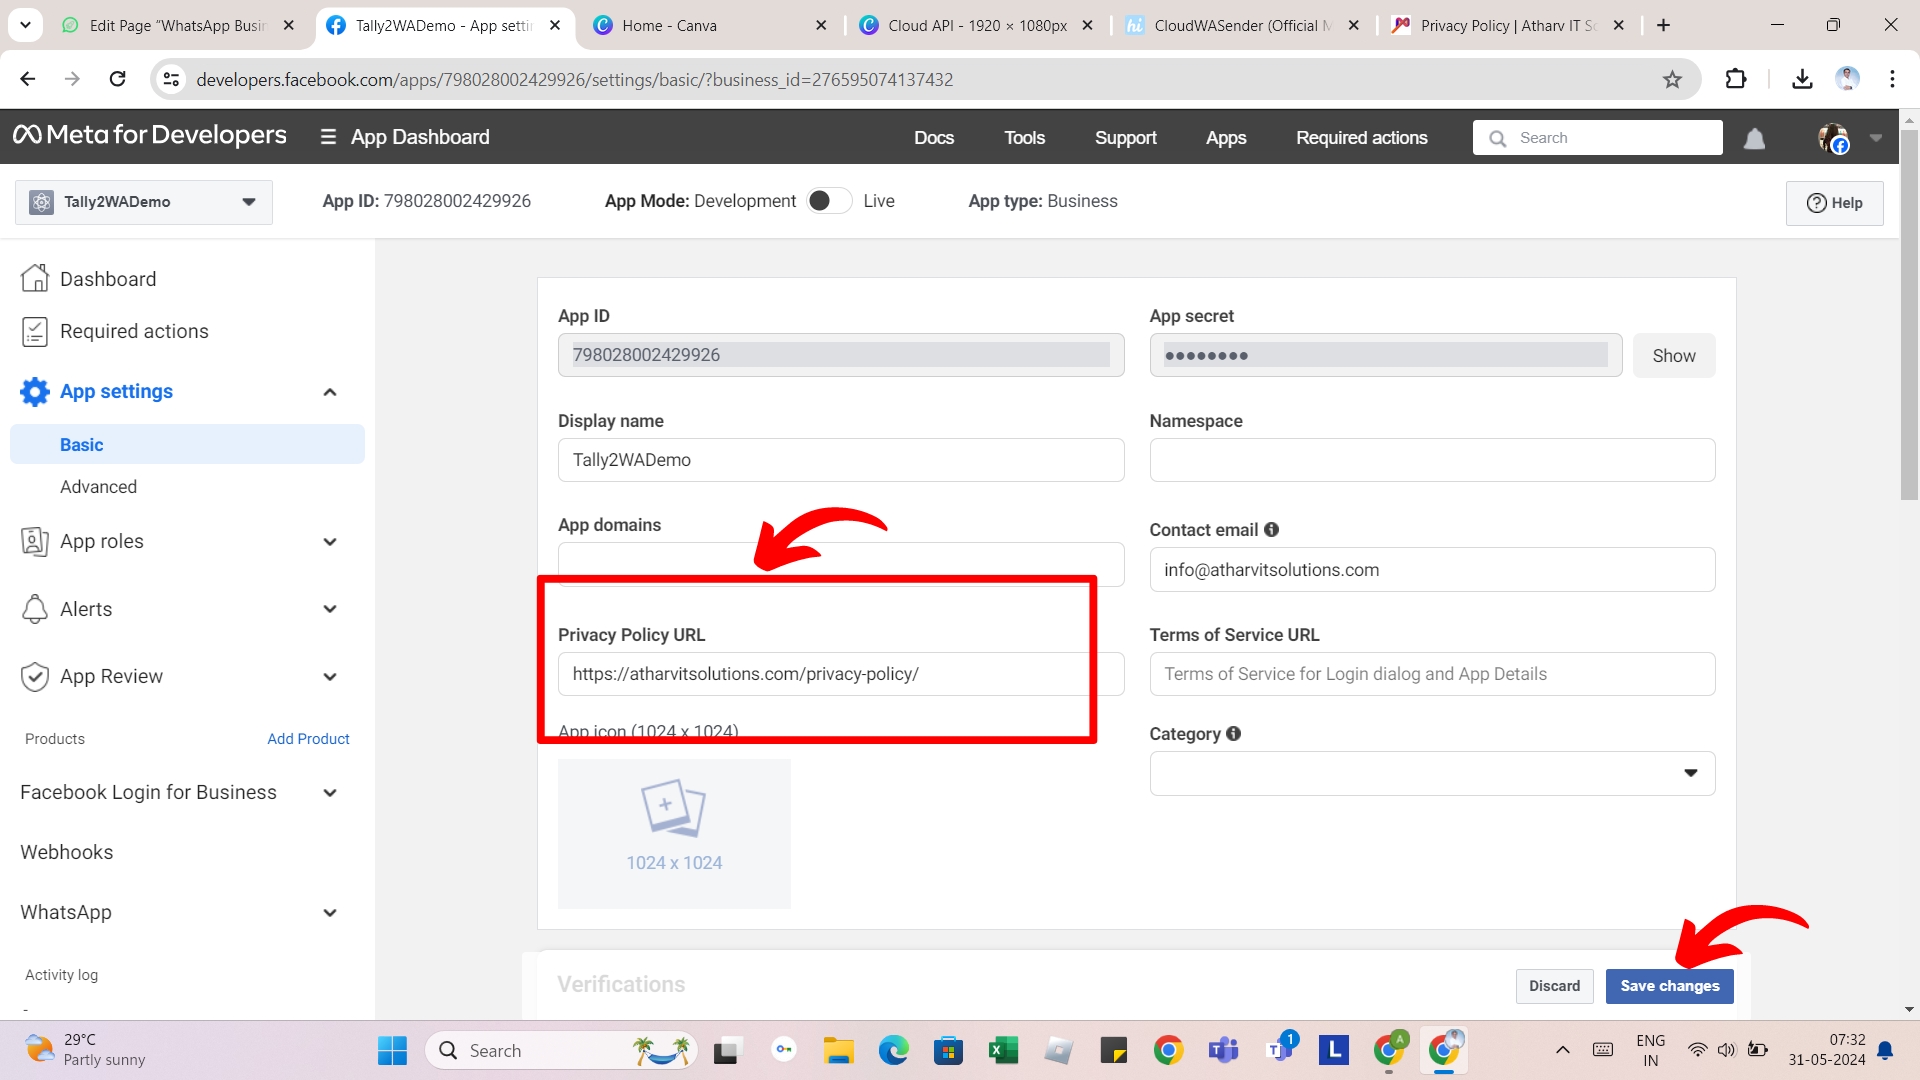This screenshot has height=1080, width=1920.
Task: Expand the App roles section
Action: pyautogui.click(x=330, y=542)
